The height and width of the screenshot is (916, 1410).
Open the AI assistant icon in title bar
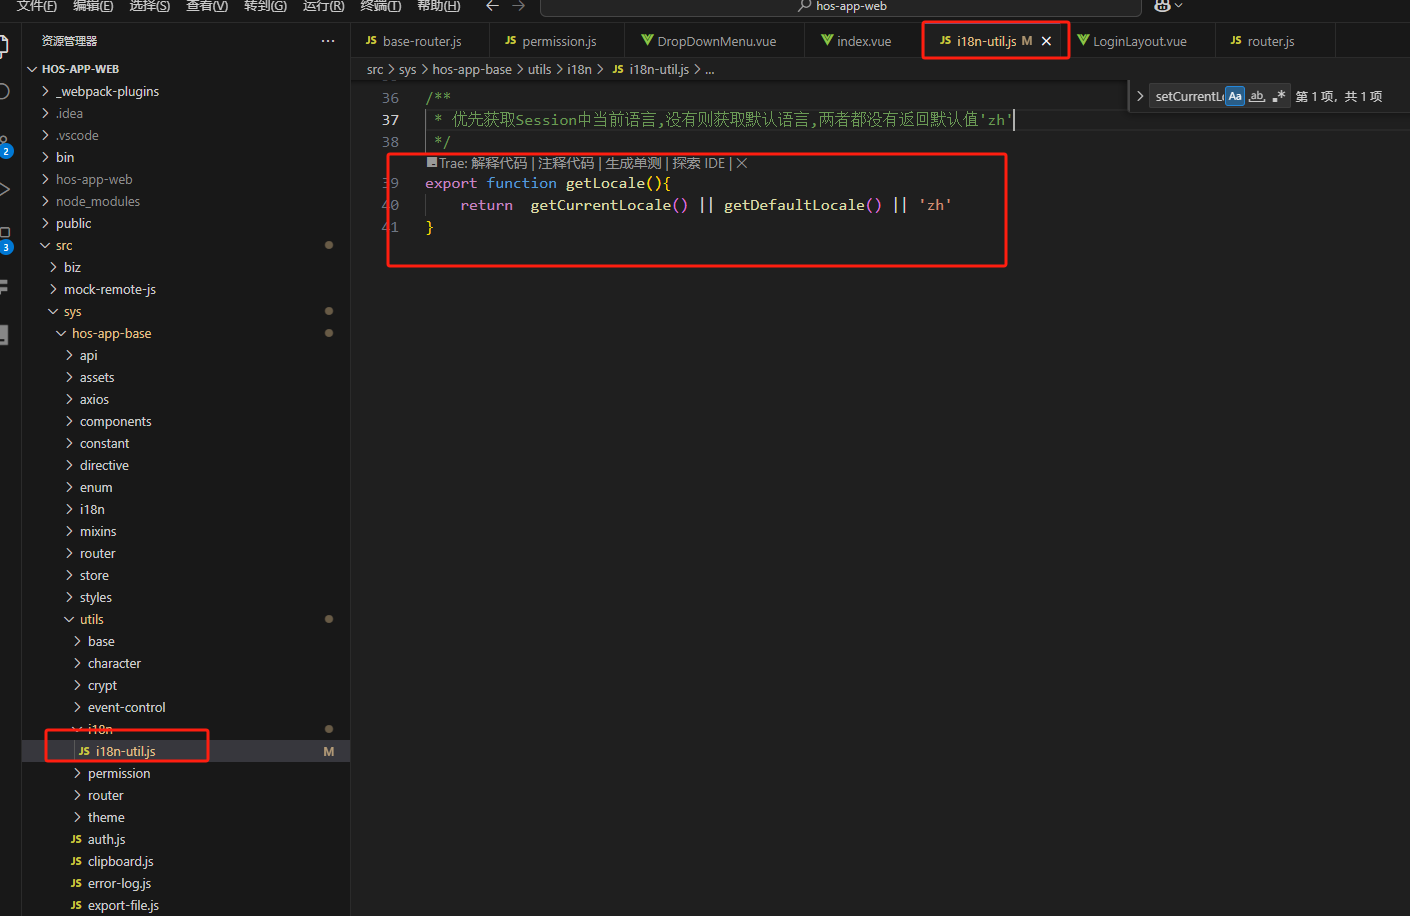tap(1162, 6)
